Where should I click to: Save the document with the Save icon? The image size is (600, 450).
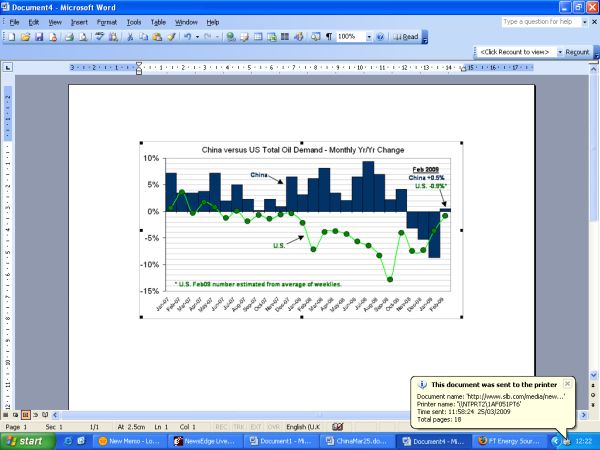click(x=39, y=37)
